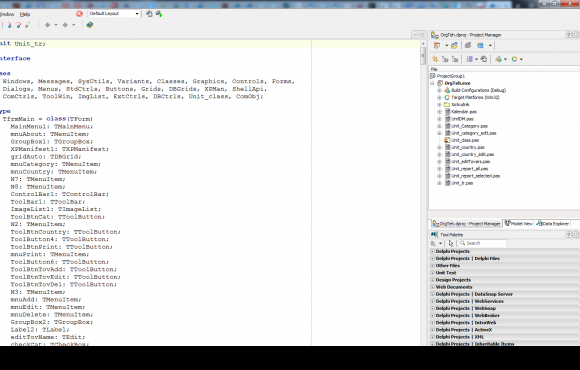Click the Browse Forward arrow icon

pyautogui.click(x=65, y=25)
